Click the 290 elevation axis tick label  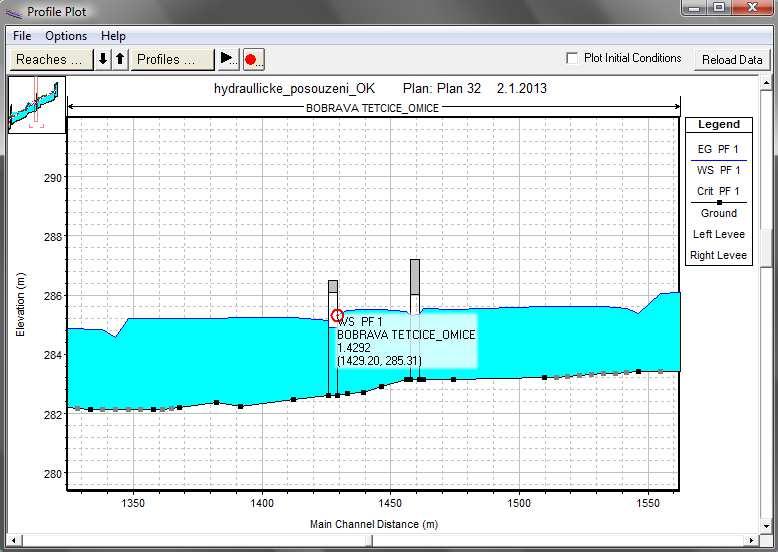[x=53, y=178]
